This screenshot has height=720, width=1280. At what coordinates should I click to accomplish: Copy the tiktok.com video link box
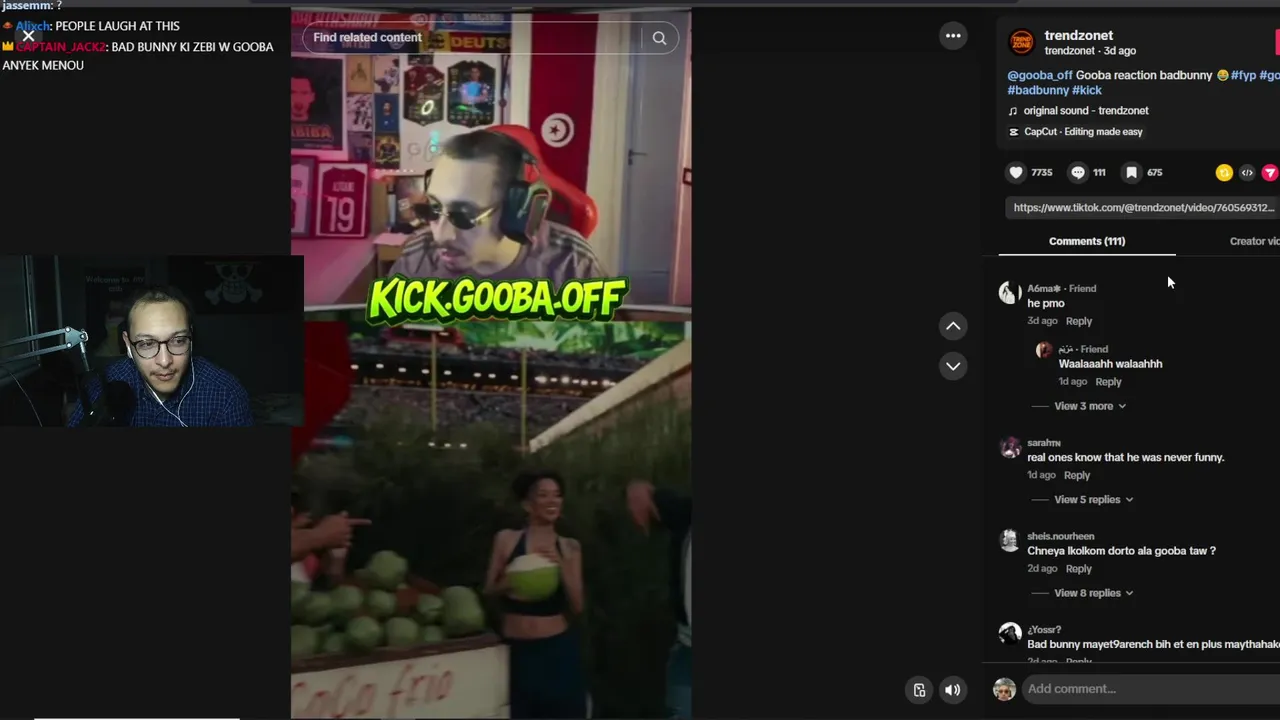click(x=1143, y=208)
